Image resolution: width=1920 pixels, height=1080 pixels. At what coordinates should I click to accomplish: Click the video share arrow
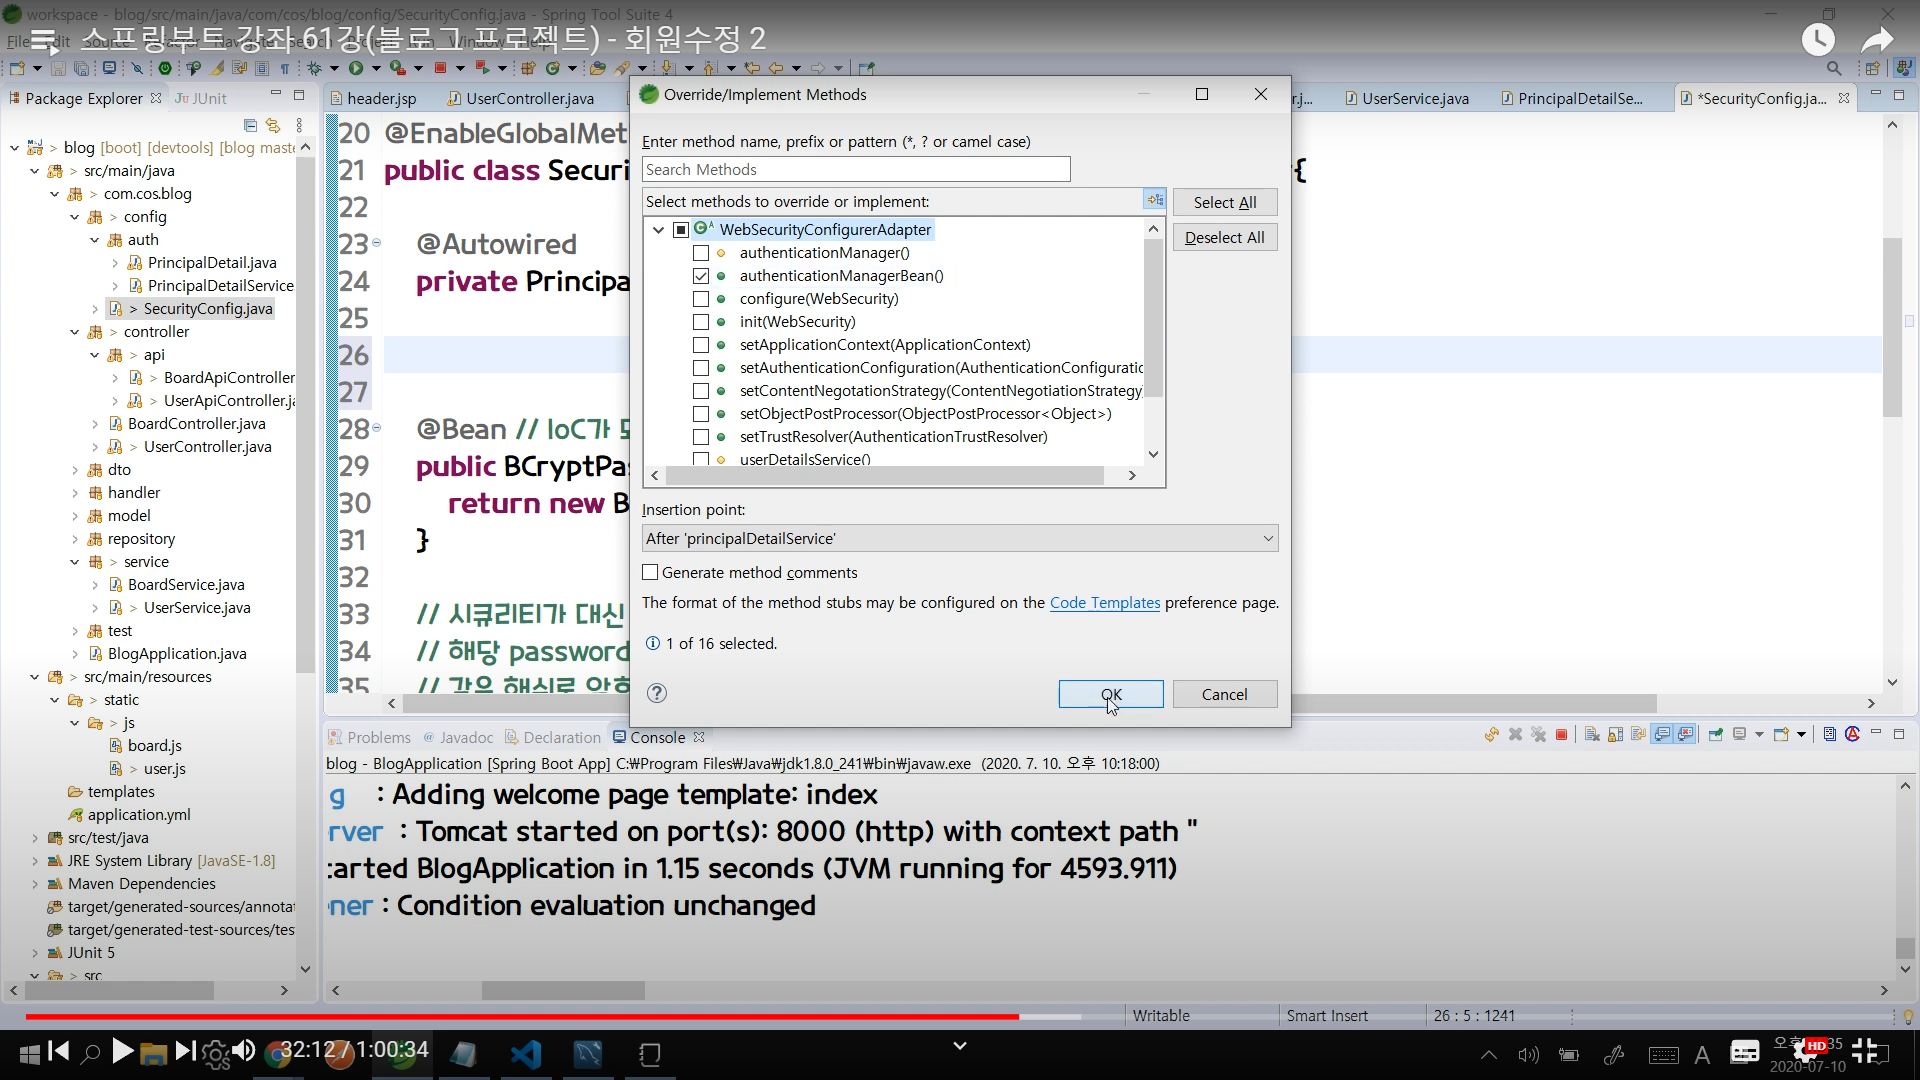click(1877, 40)
